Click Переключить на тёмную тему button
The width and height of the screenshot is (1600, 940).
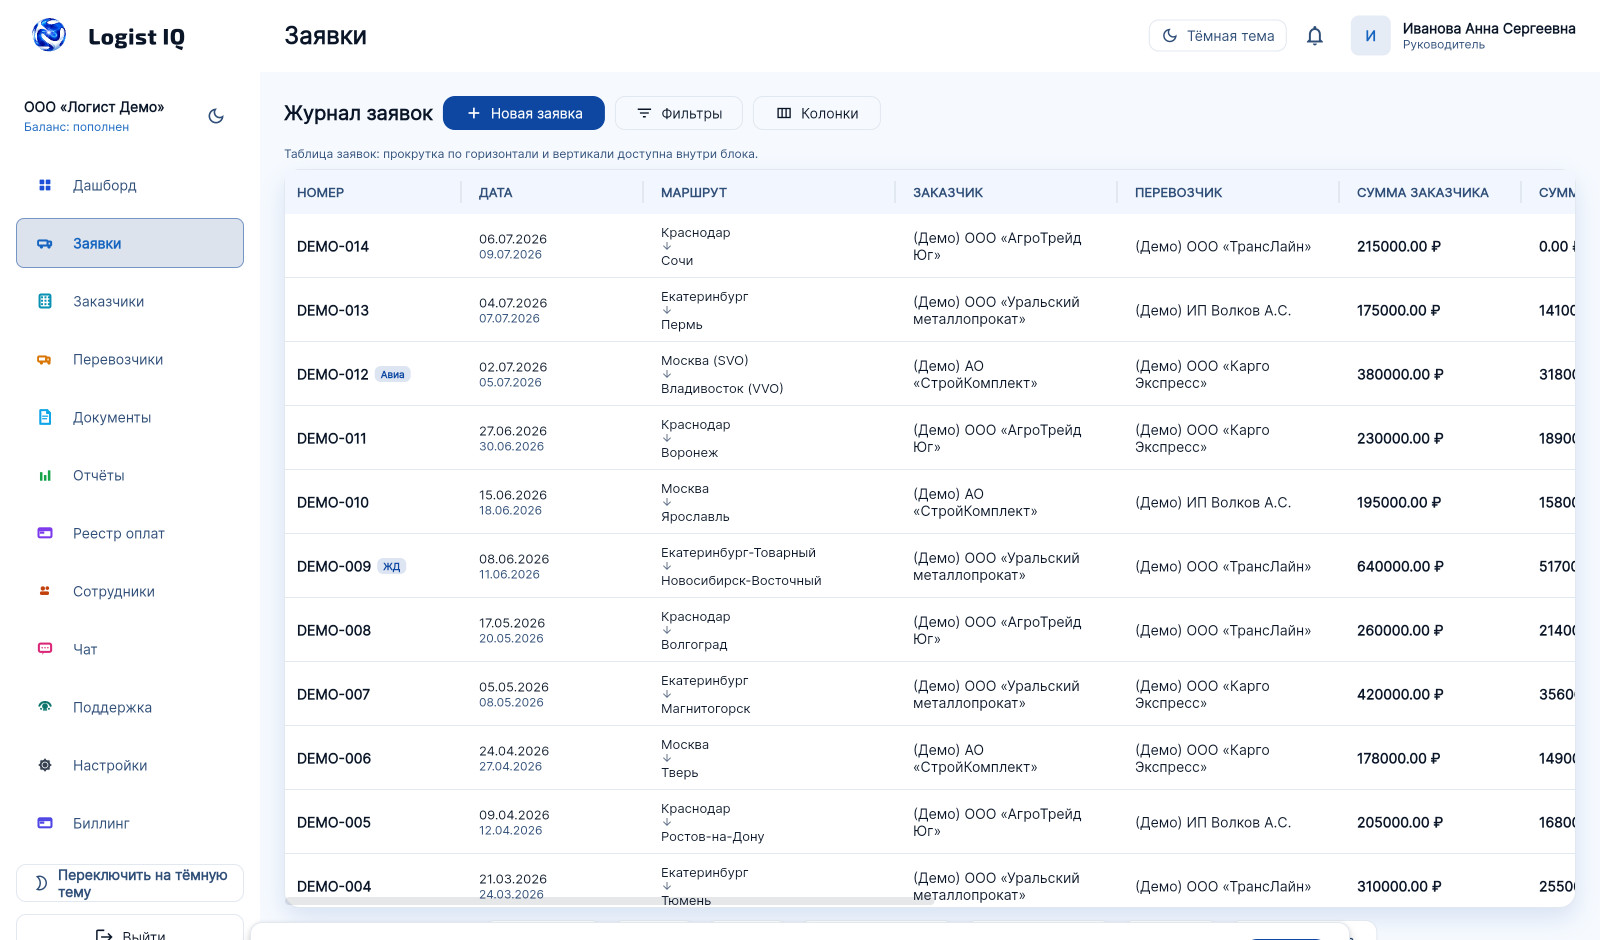tap(130, 883)
